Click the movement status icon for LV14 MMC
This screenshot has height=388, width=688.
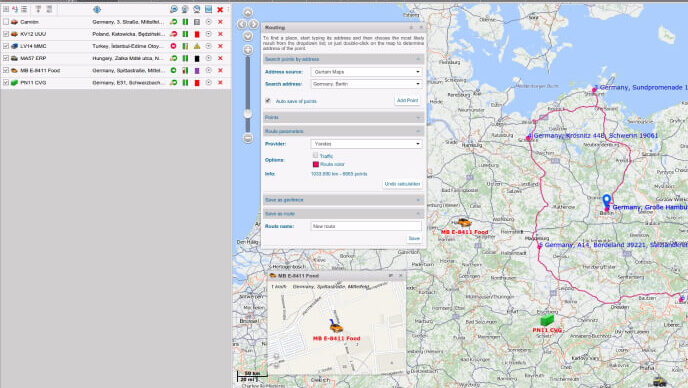tap(173, 46)
